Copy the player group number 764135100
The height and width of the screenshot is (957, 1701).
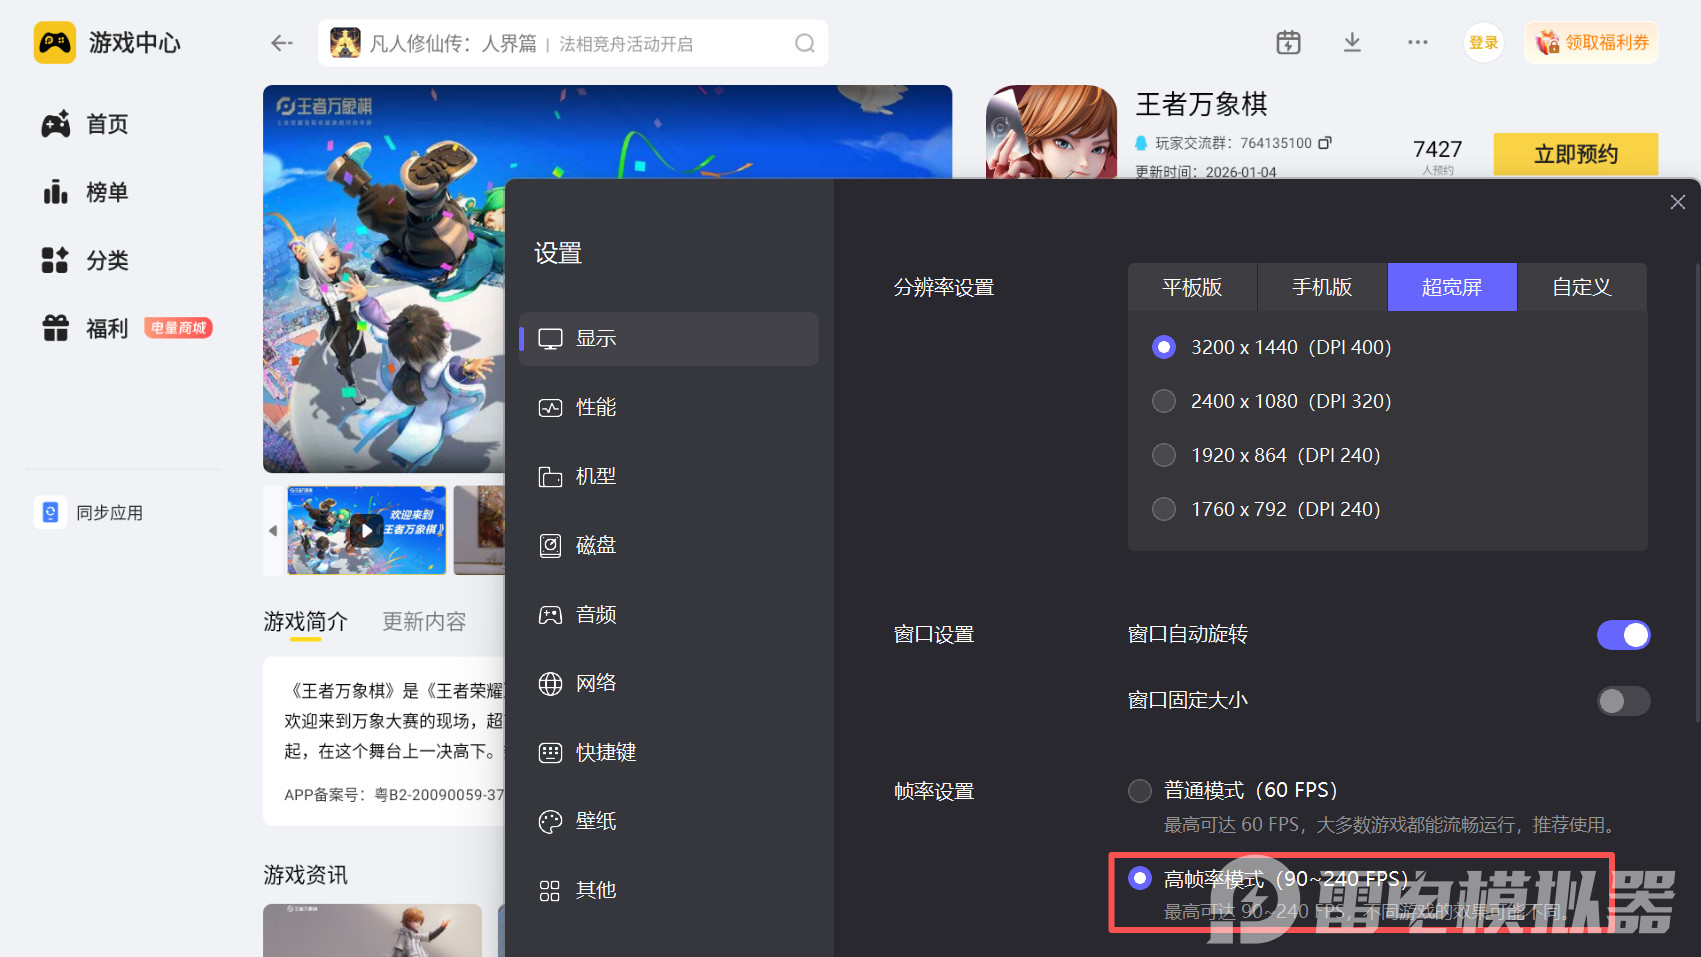1325,143
